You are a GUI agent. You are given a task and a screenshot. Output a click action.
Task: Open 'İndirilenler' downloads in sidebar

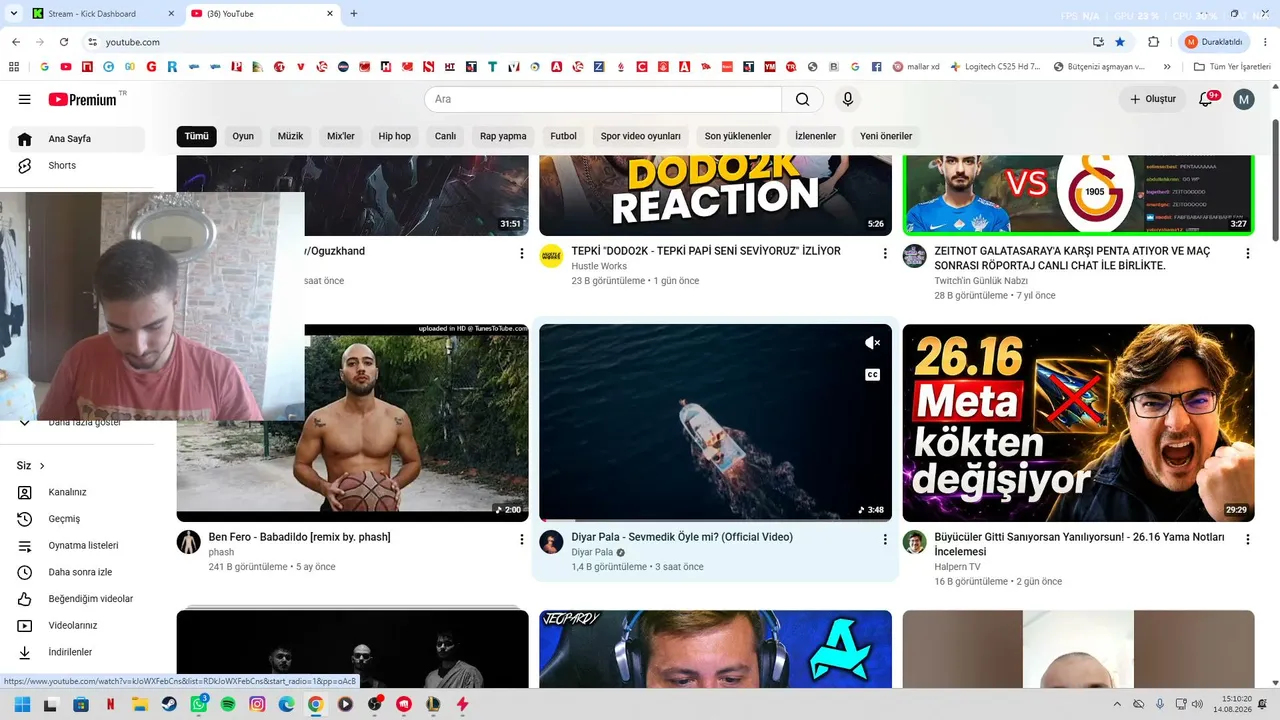(x=70, y=652)
